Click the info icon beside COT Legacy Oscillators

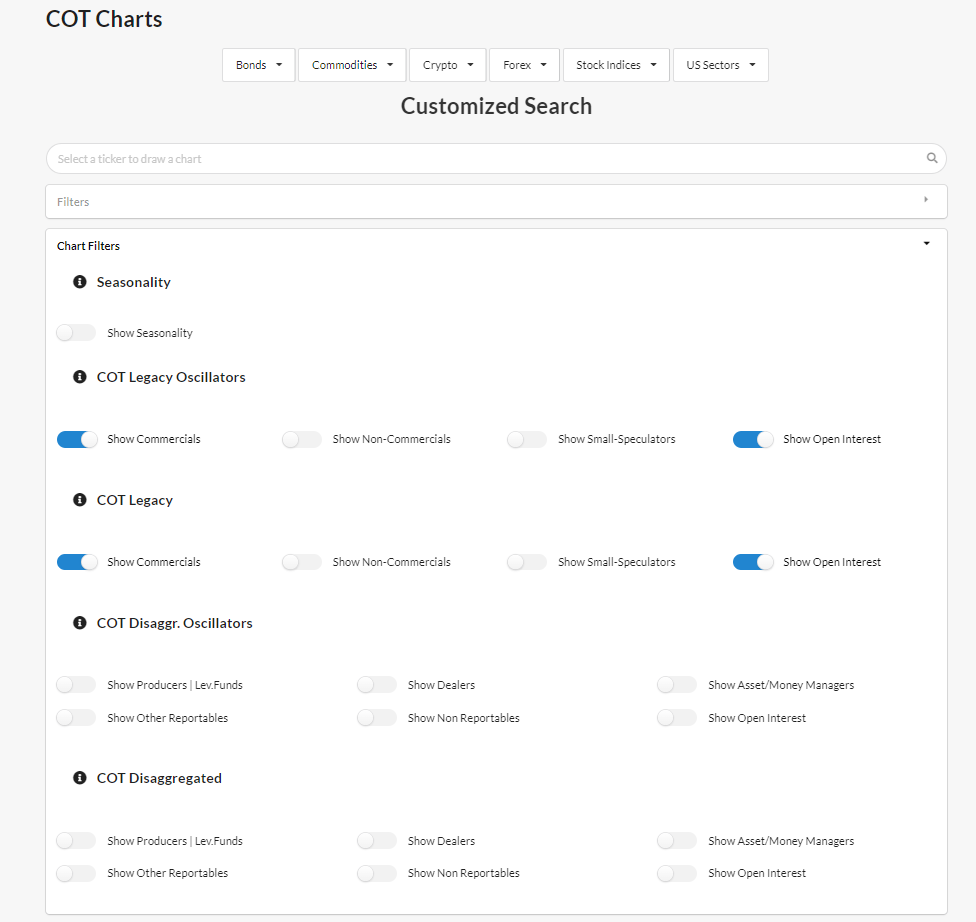pyautogui.click(x=79, y=376)
